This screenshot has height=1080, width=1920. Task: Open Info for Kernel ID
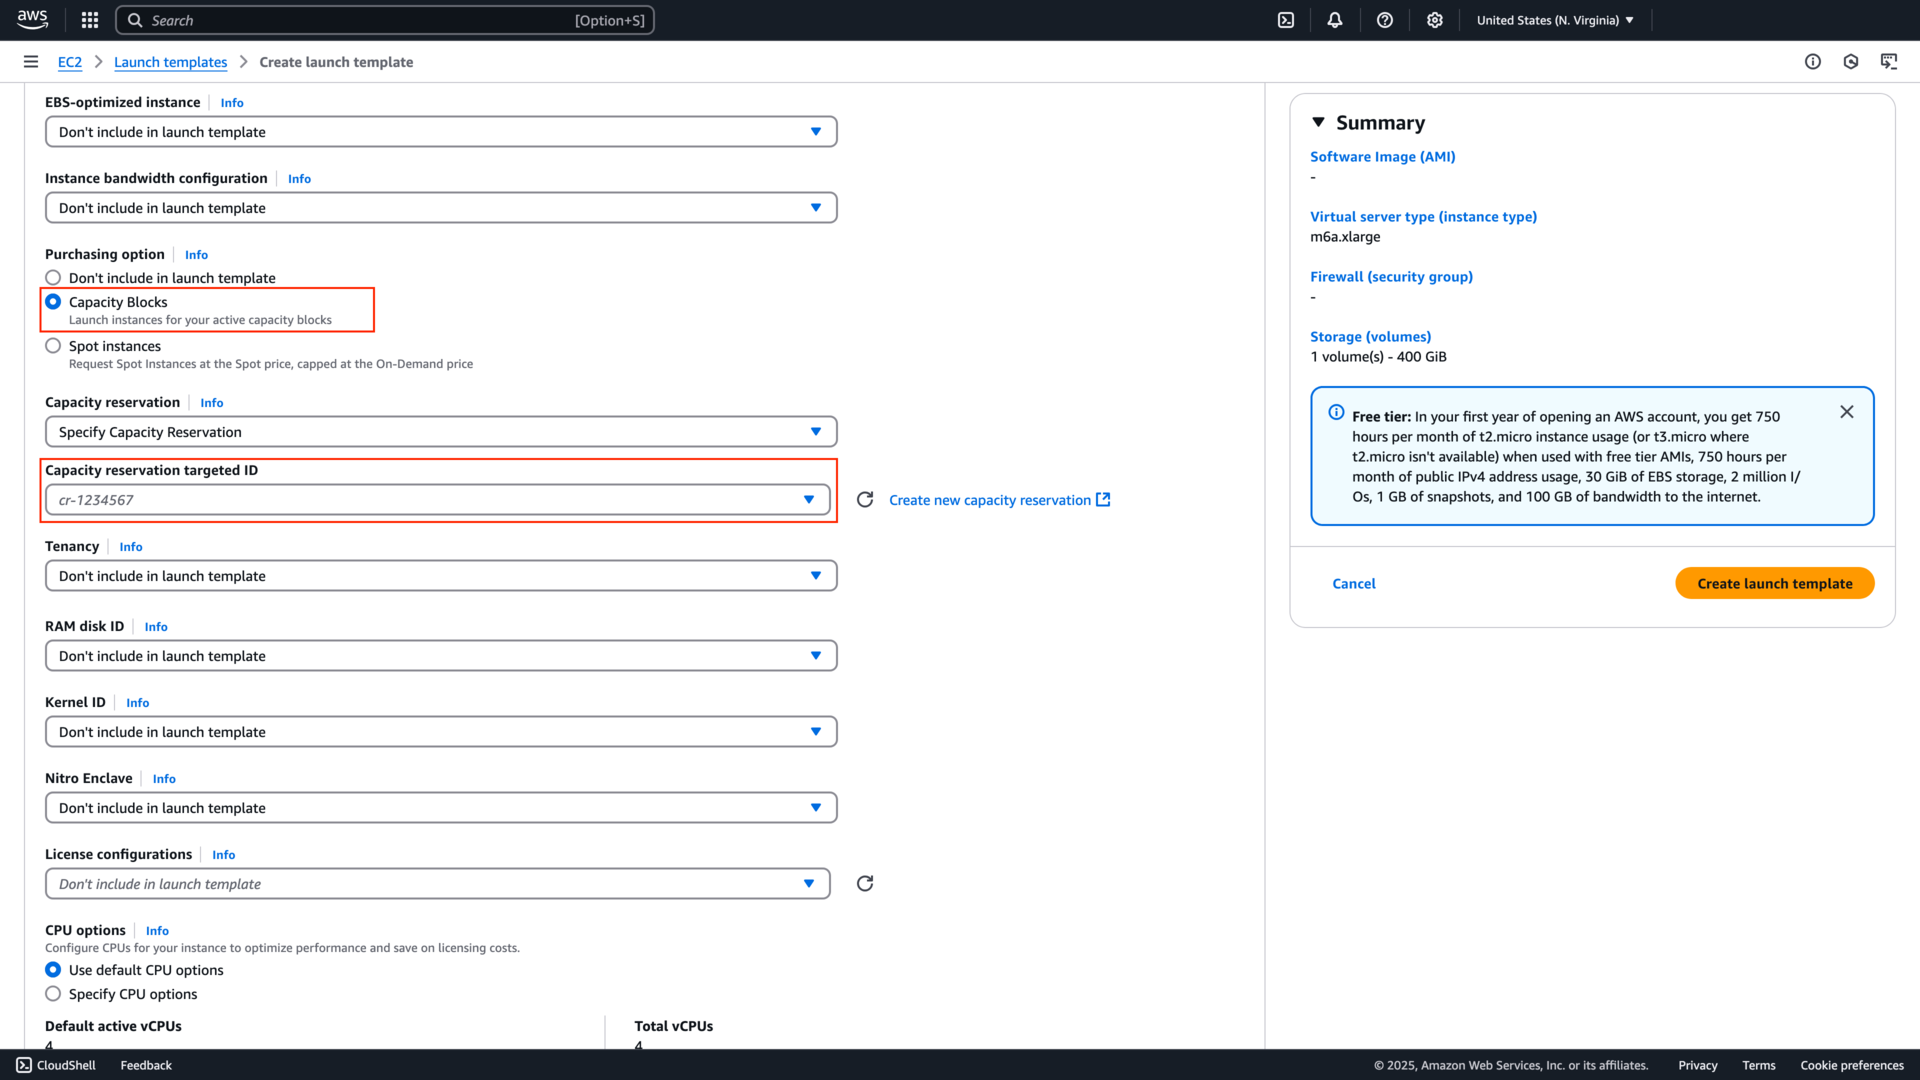point(138,703)
